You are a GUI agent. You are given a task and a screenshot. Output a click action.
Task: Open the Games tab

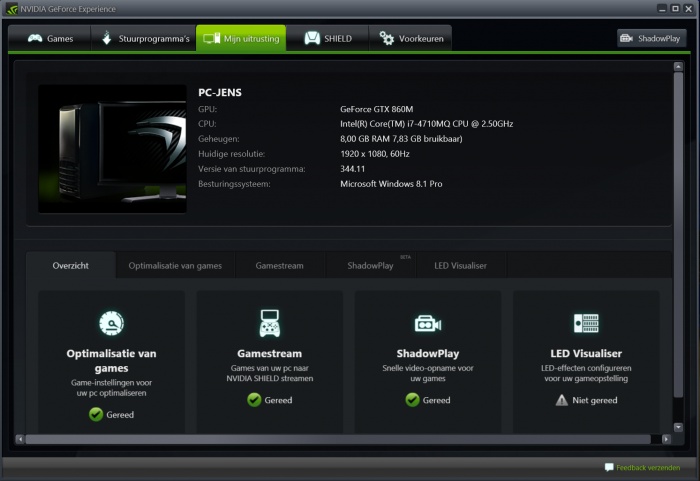pos(50,38)
